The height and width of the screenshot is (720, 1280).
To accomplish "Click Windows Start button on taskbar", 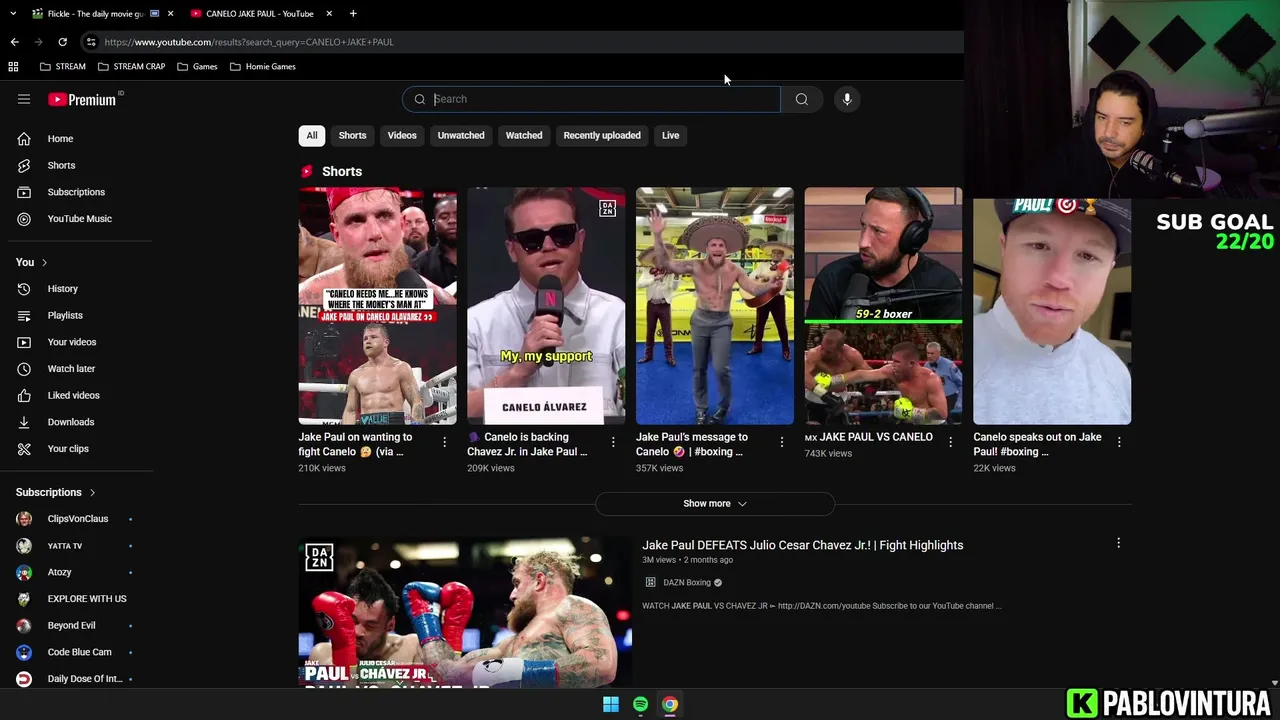I will coord(610,704).
